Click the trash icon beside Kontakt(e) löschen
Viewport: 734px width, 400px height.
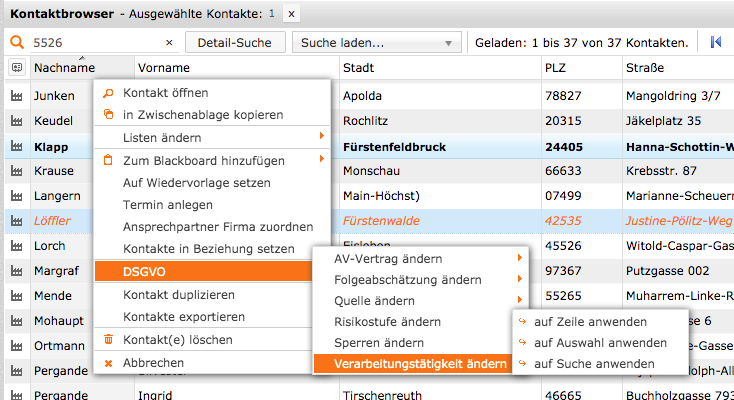pyautogui.click(x=108, y=339)
